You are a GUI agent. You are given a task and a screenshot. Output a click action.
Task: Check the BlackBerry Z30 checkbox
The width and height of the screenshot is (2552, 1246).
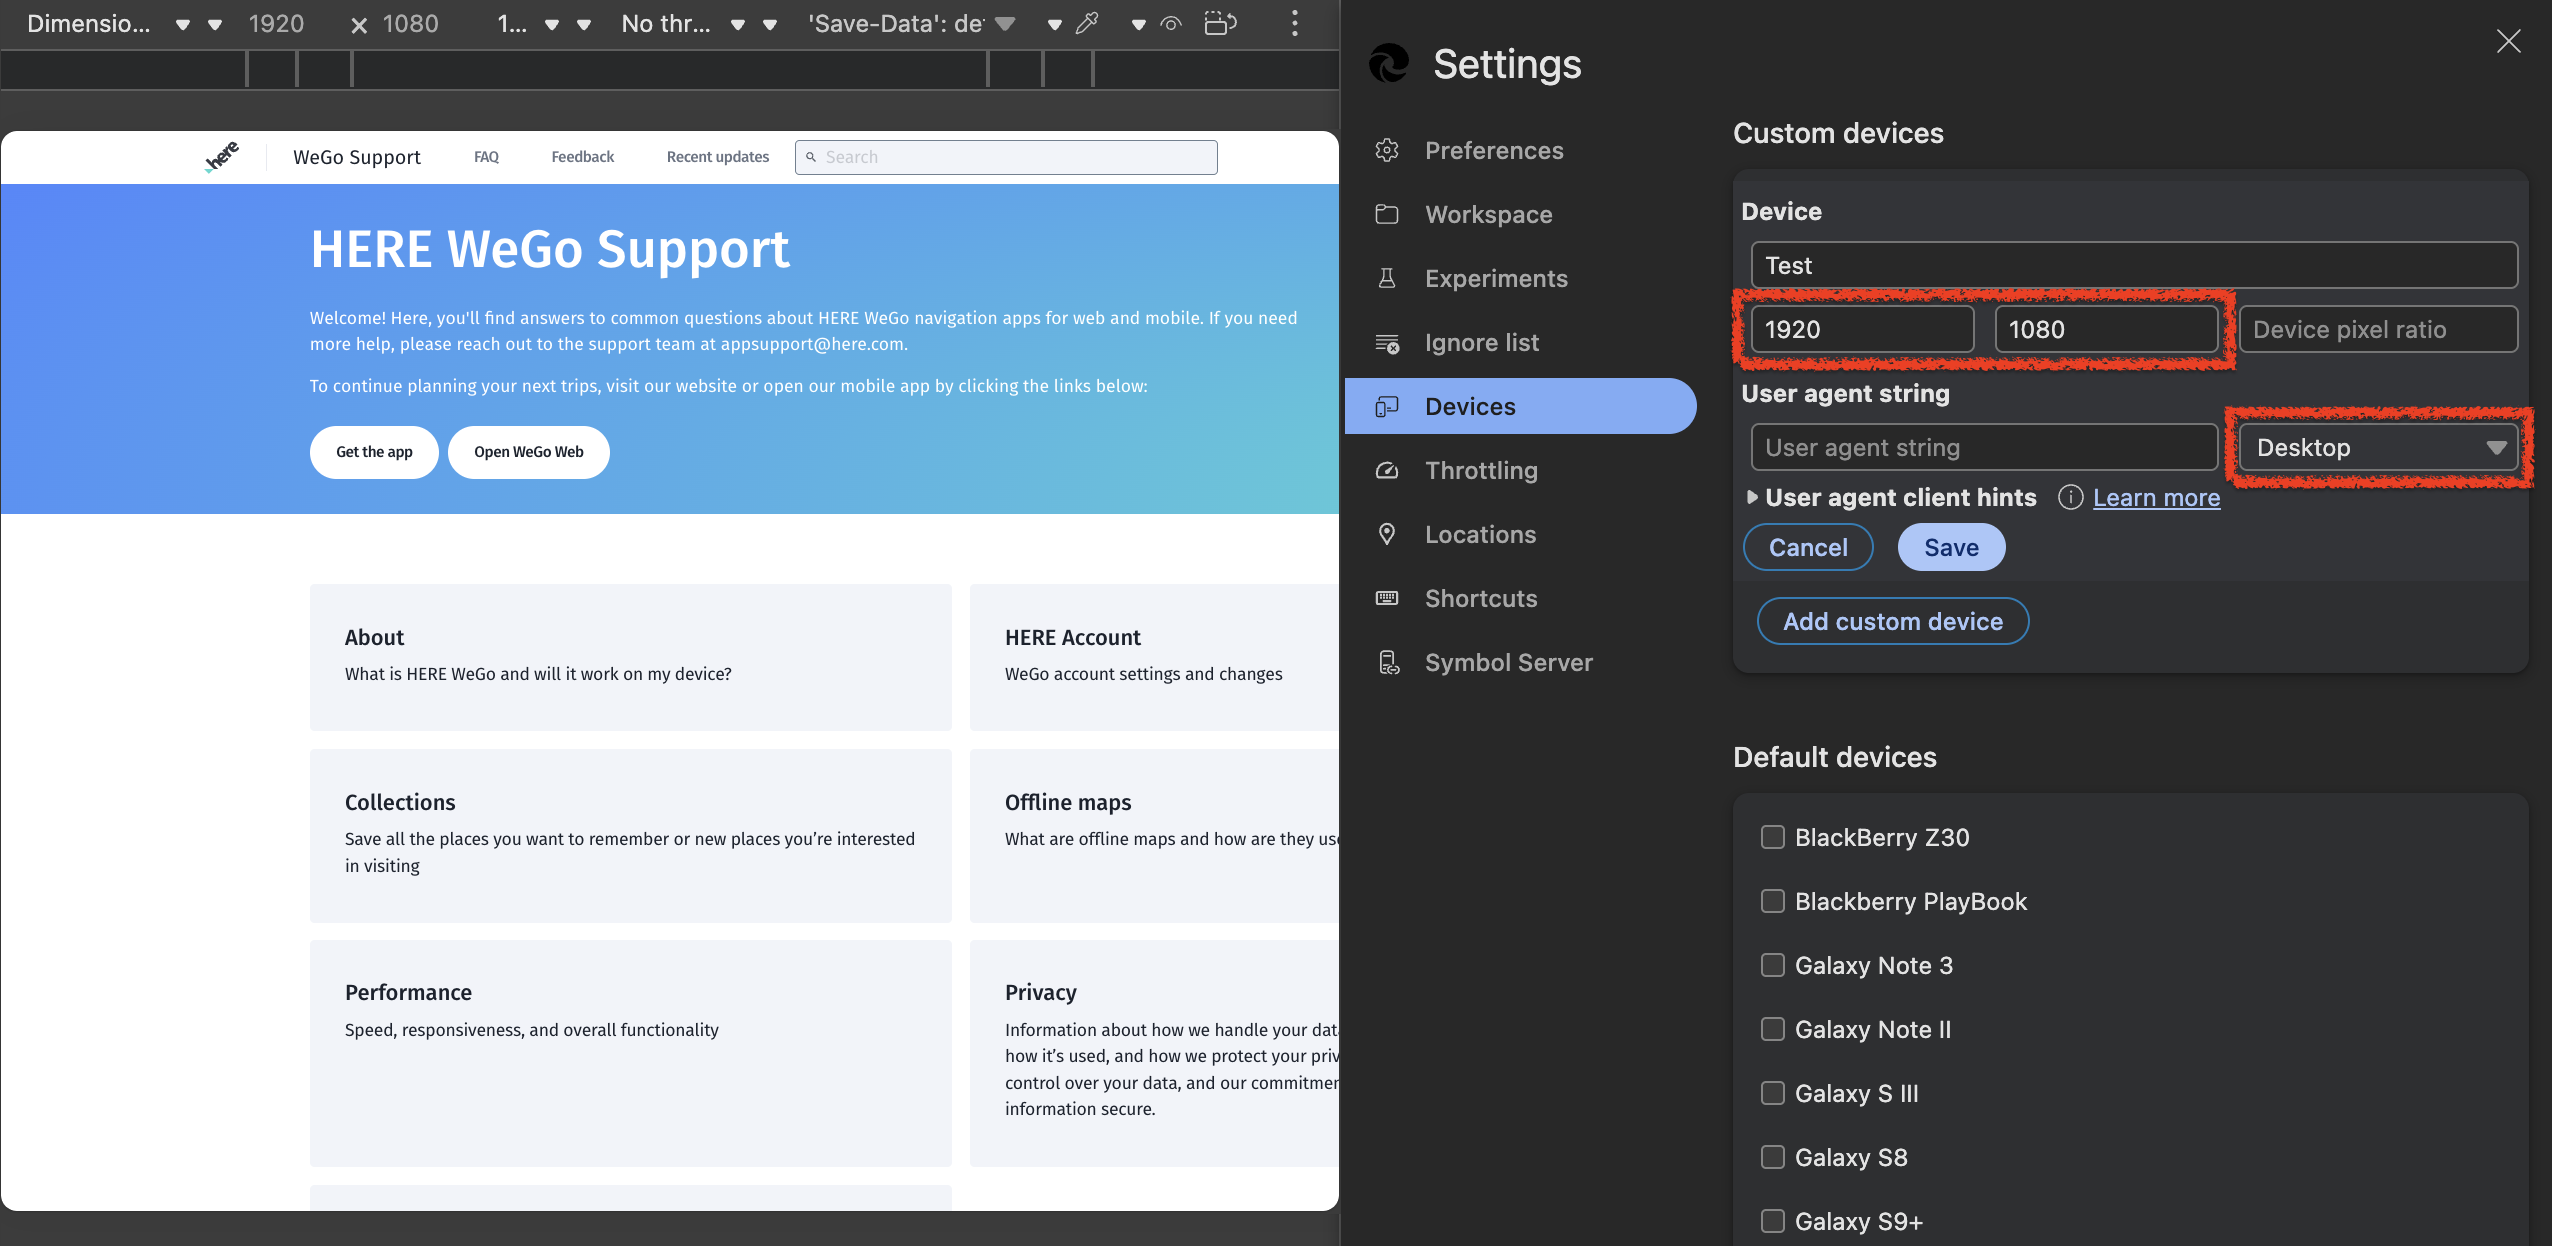pos(1773,837)
